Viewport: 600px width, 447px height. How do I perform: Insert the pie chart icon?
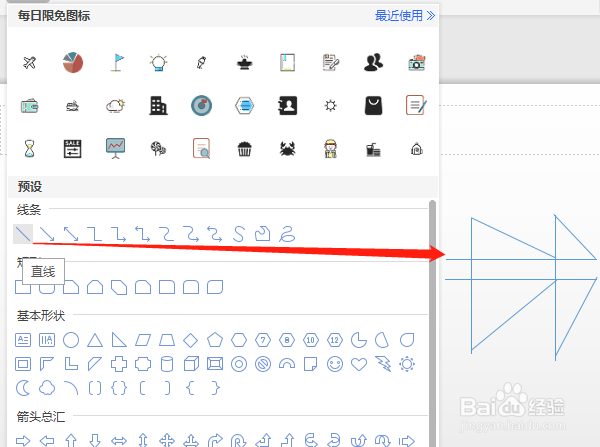tap(73, 62)
